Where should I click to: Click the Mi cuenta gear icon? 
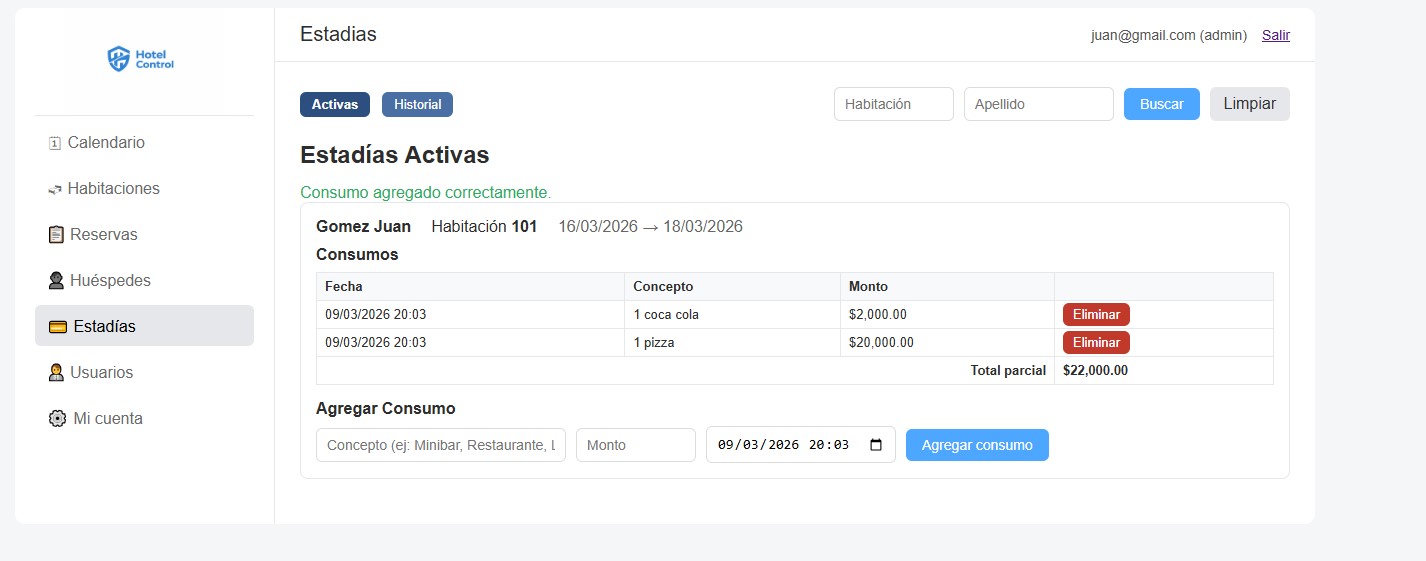pyautogui.click(x=57, y=419)
